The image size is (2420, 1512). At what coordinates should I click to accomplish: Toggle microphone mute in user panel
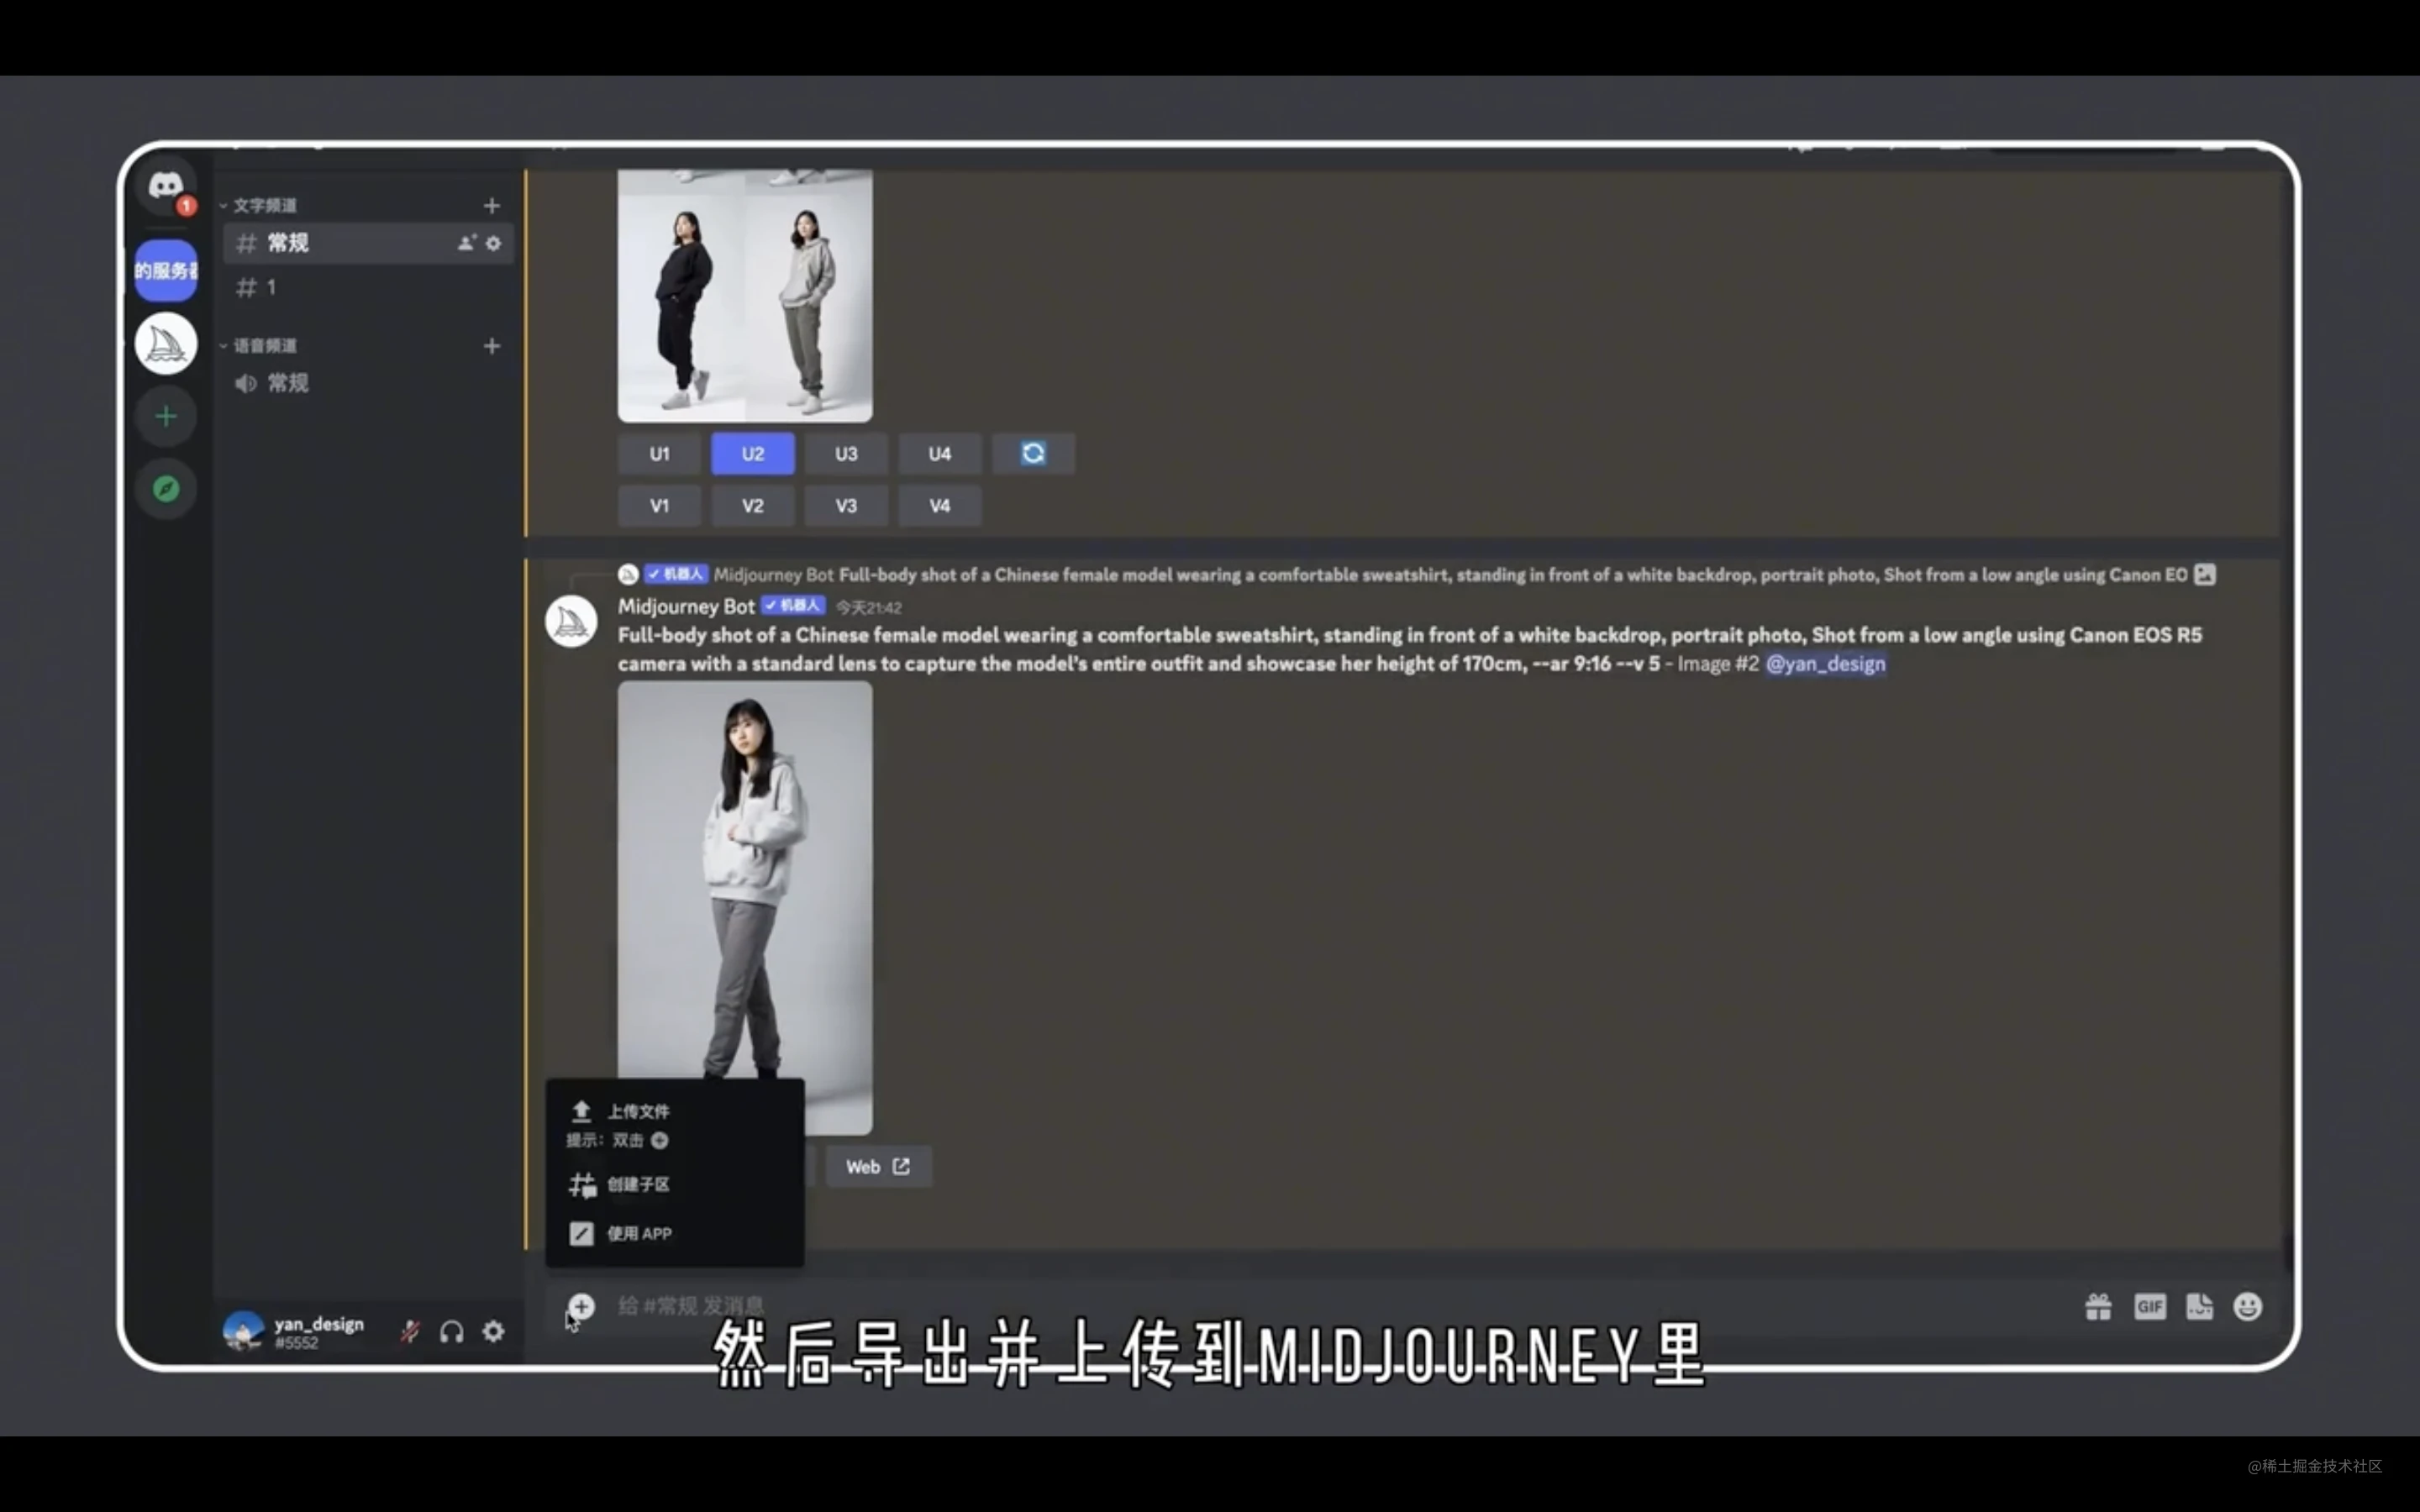point(410,1332)
